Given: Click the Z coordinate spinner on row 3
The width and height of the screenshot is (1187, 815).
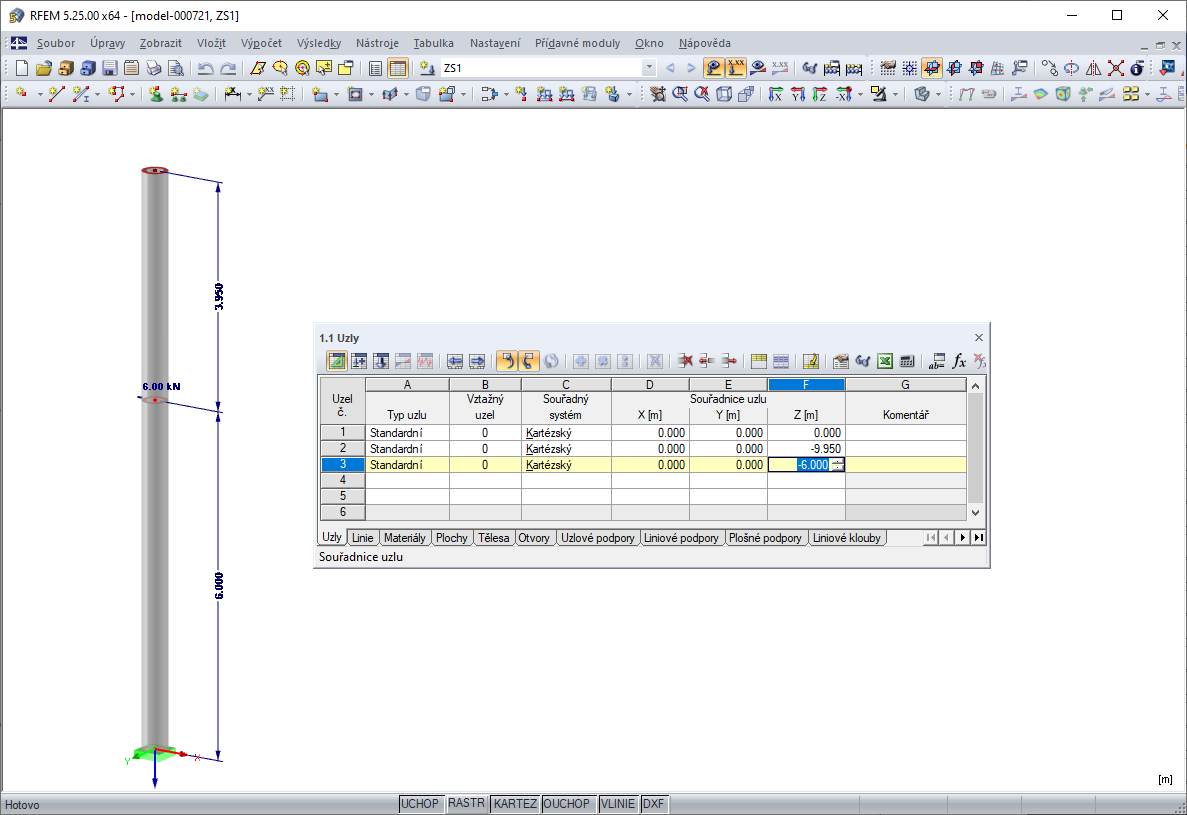Looking at the screenshot, I should (837, 465).
